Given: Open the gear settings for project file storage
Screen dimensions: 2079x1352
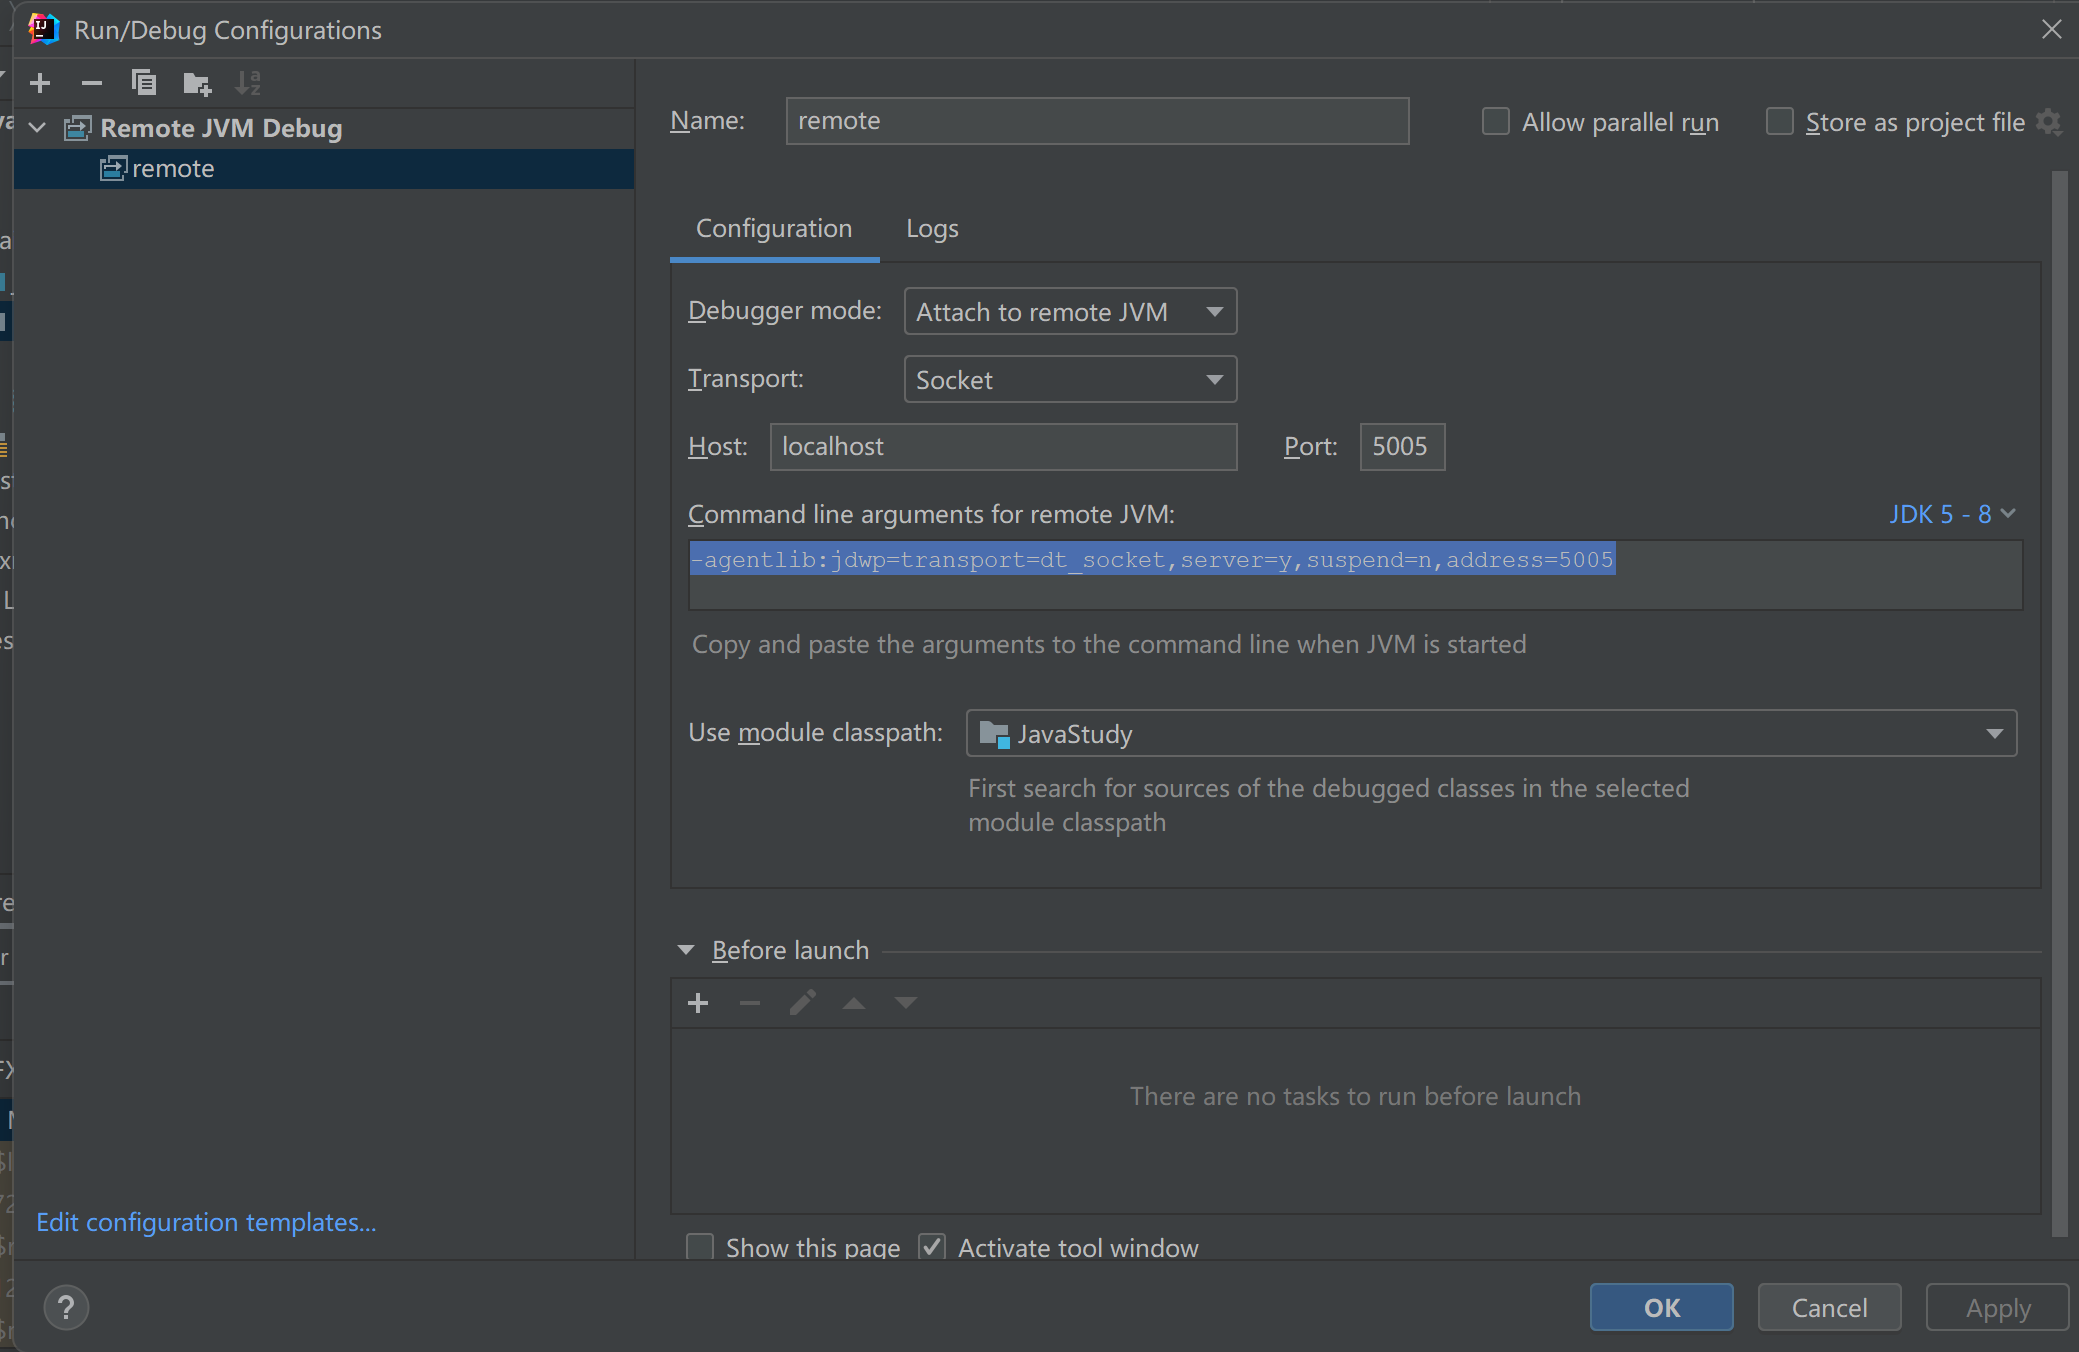Looking at the screenshot, I should pos(2049,122).
